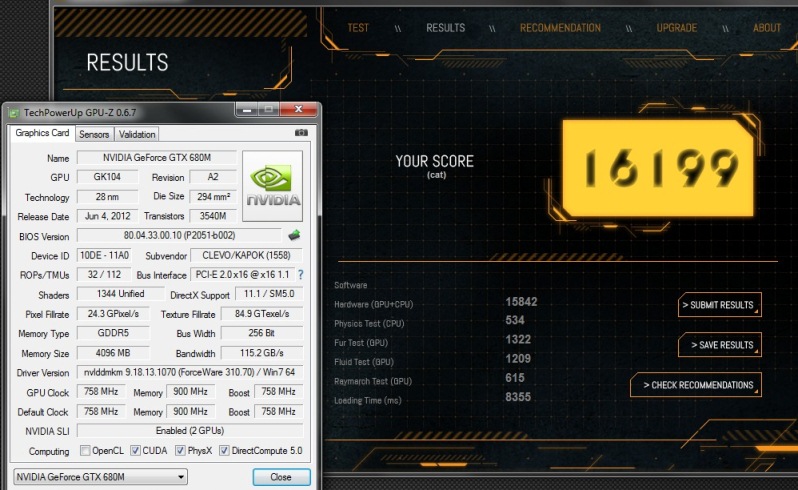Click the SAVE RESULTS button

720,345
